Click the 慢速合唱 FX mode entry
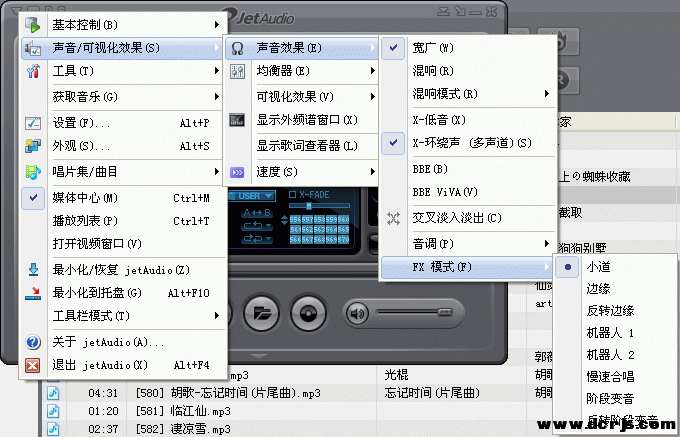This screenshot has height=437, width=680. [609, 376]
